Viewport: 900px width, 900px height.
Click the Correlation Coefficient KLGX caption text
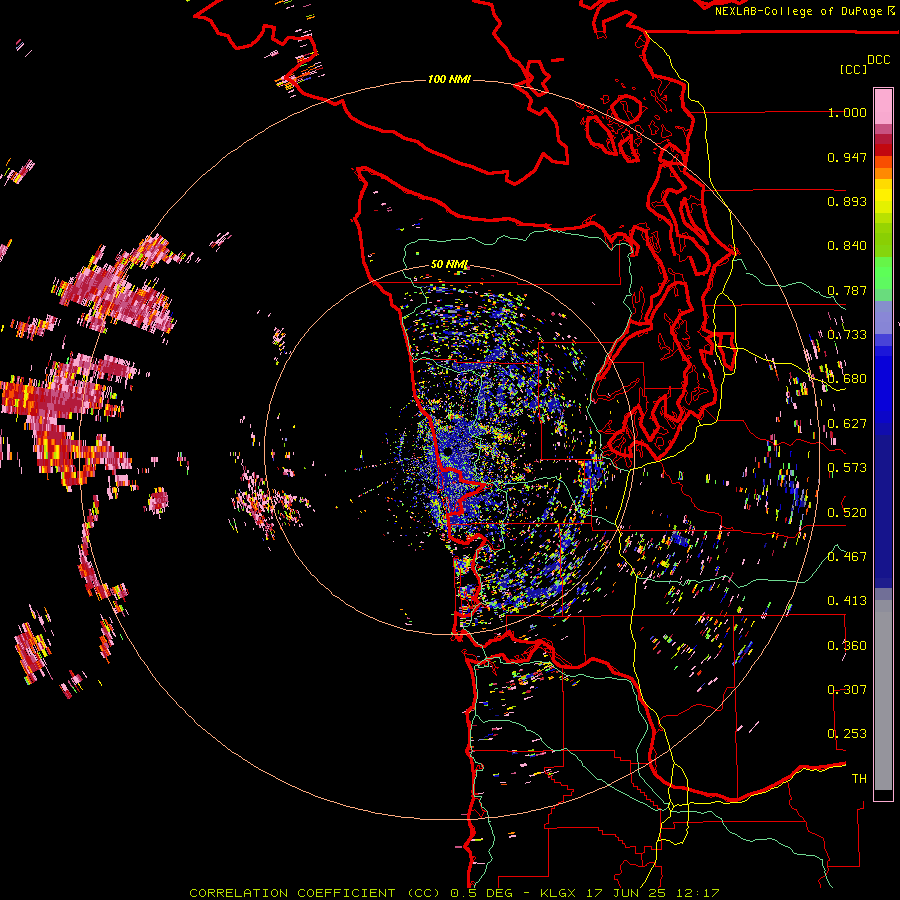(454, 893)
